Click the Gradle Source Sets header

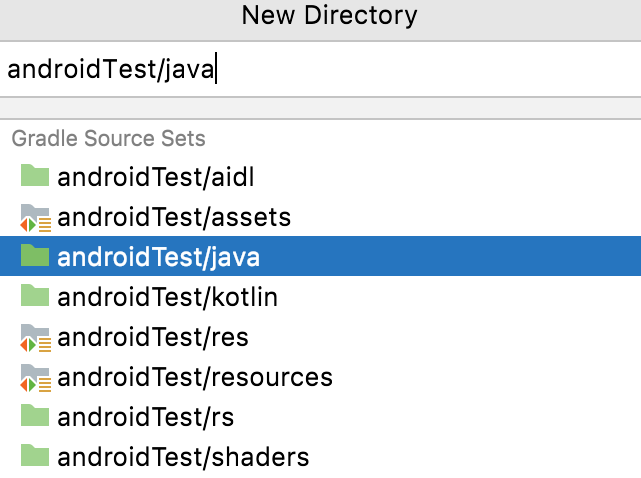click(x=108, y=138)
